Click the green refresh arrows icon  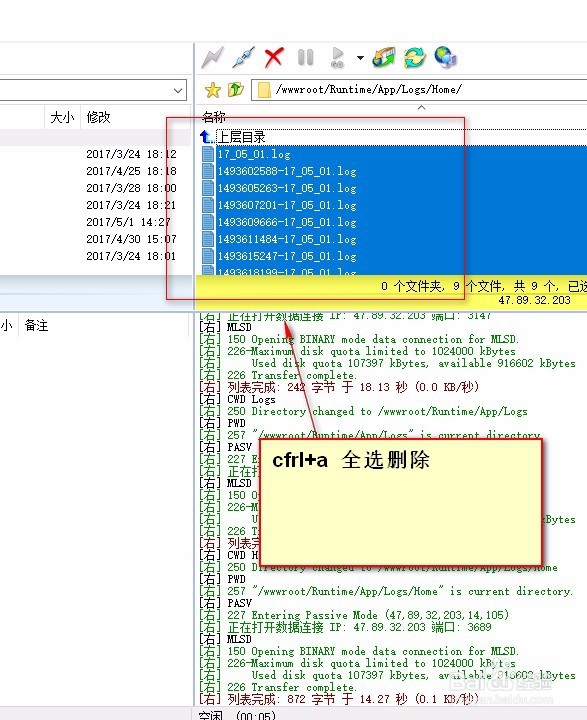pyautogui.click(x=415, y=57)
